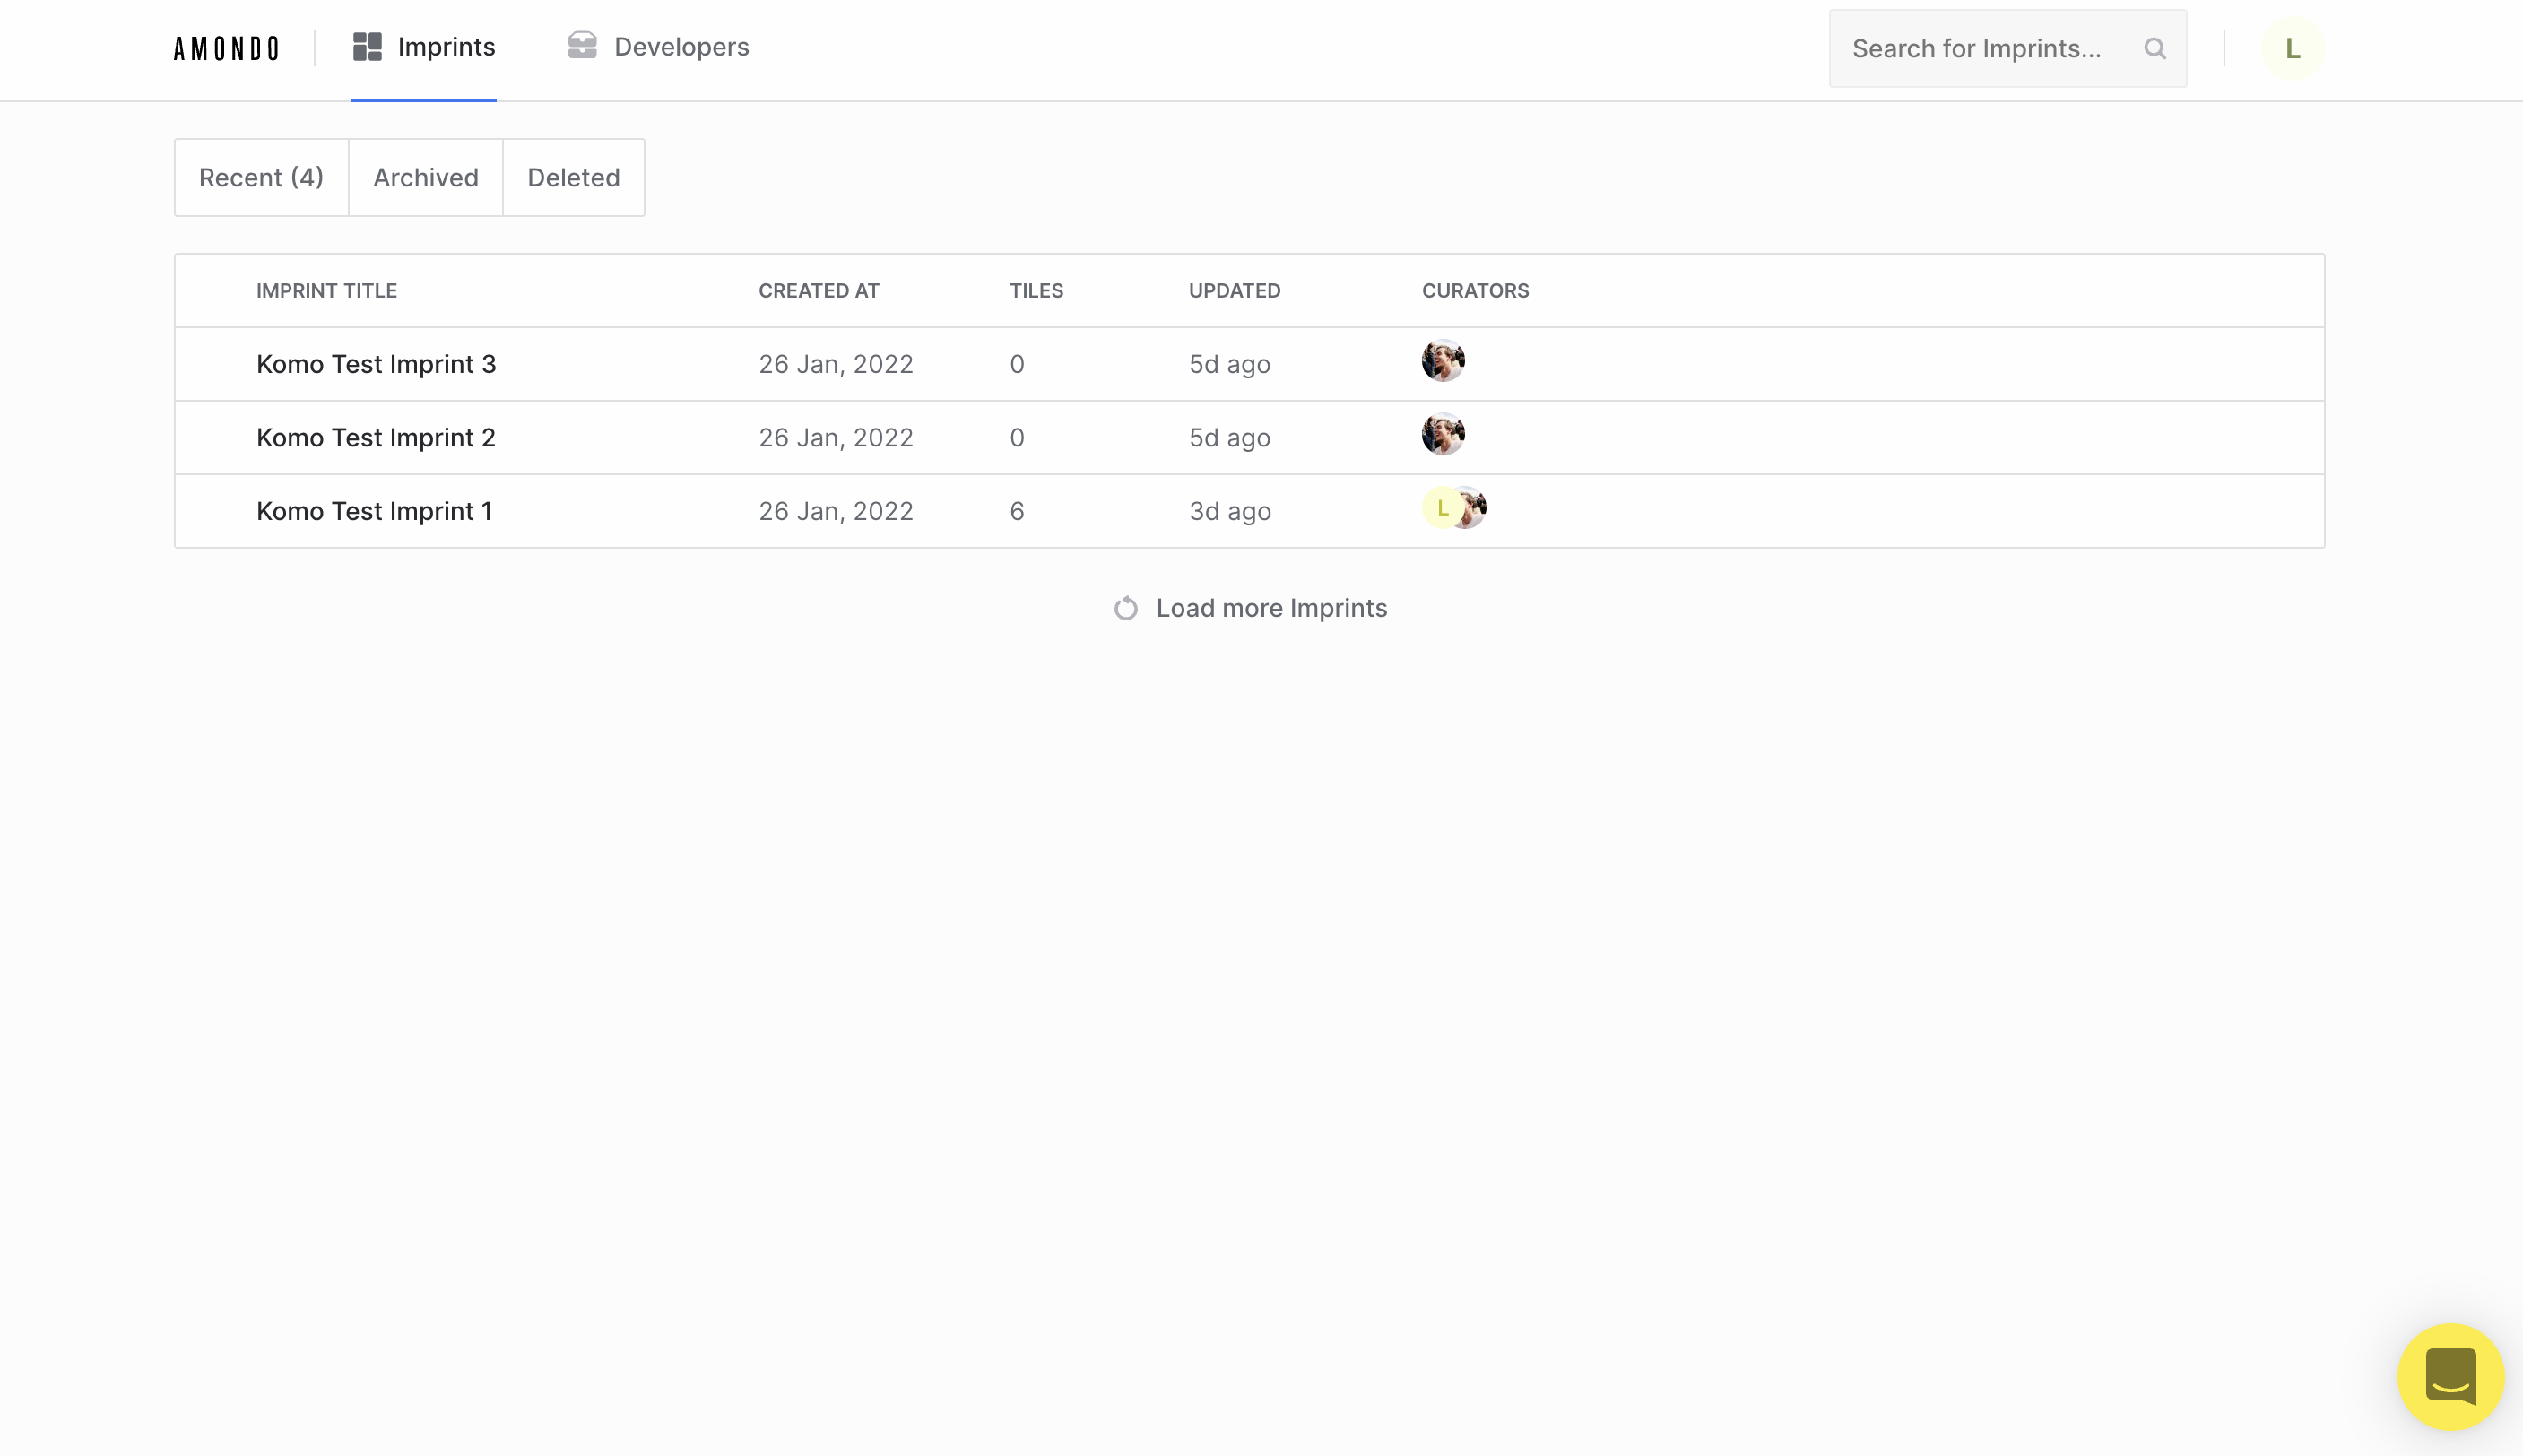Click the Developers toolbox icon
Image resolution: width=2523 pixels, height=1456 pixels.
582,46
